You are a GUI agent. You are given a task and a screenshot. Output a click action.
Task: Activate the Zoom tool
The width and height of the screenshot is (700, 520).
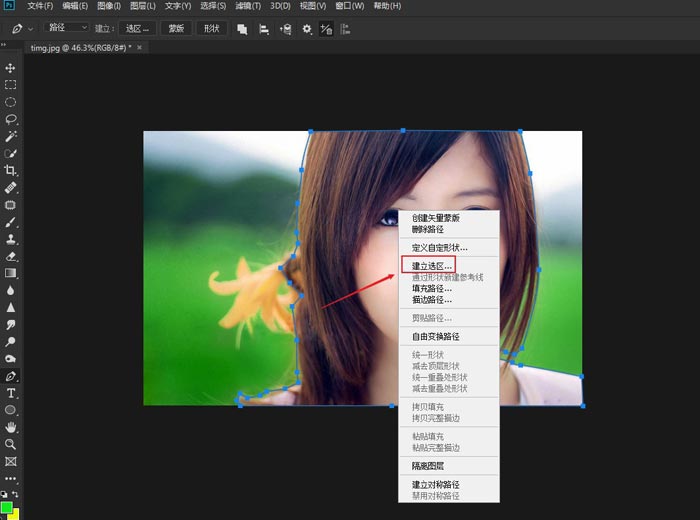tap(11, 444)
